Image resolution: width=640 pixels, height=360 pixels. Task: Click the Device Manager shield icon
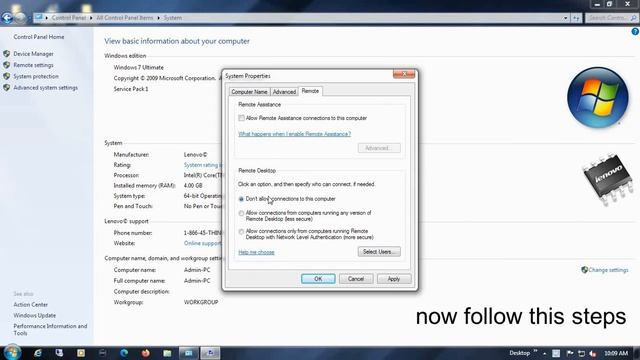tap(7, 53)
